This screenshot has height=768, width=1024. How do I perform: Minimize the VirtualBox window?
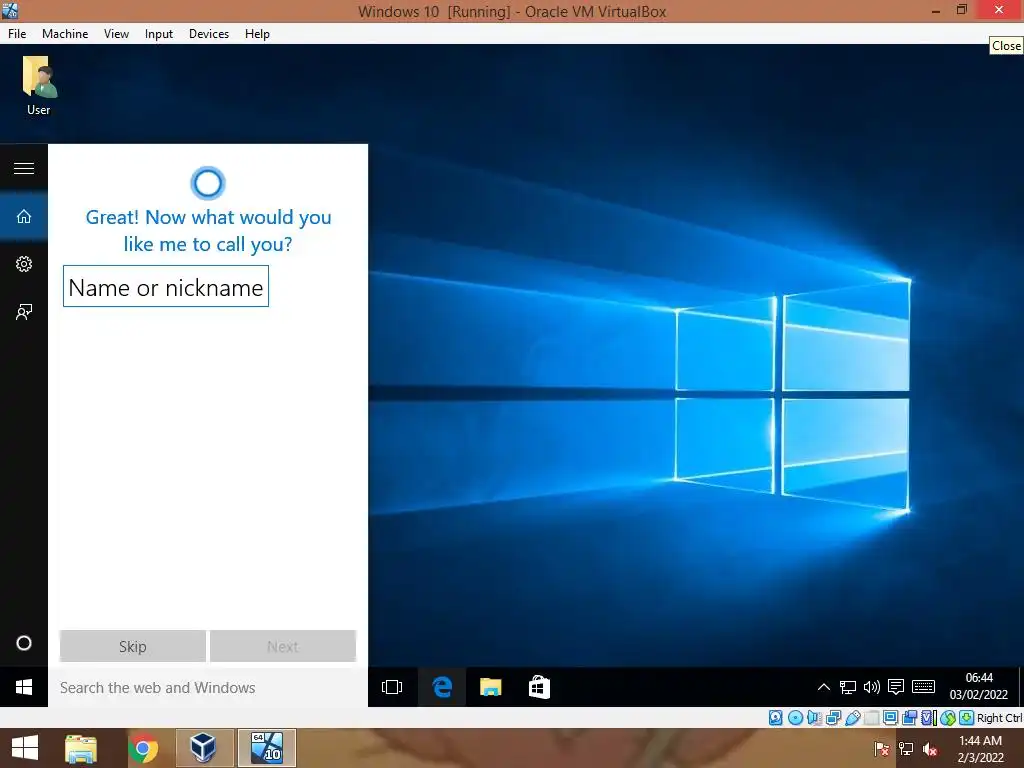pyautogui.click(x=936, y=11)
